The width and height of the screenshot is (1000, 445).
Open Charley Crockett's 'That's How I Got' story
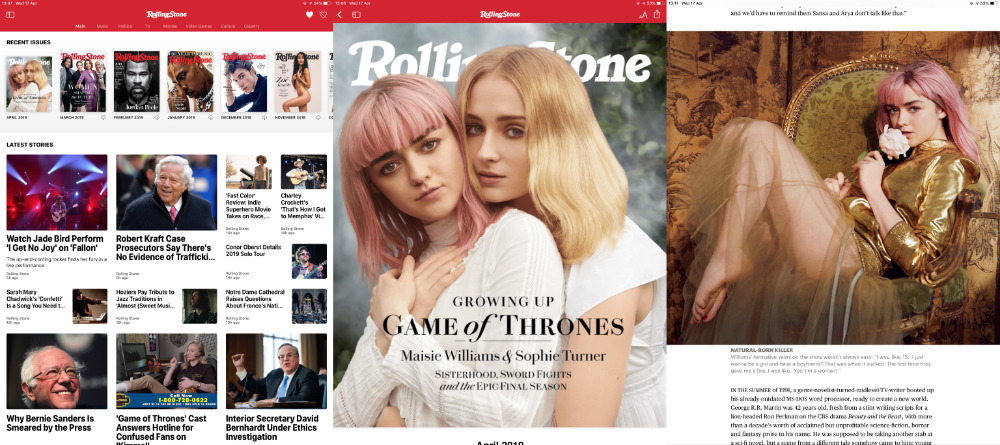[304, 207]
